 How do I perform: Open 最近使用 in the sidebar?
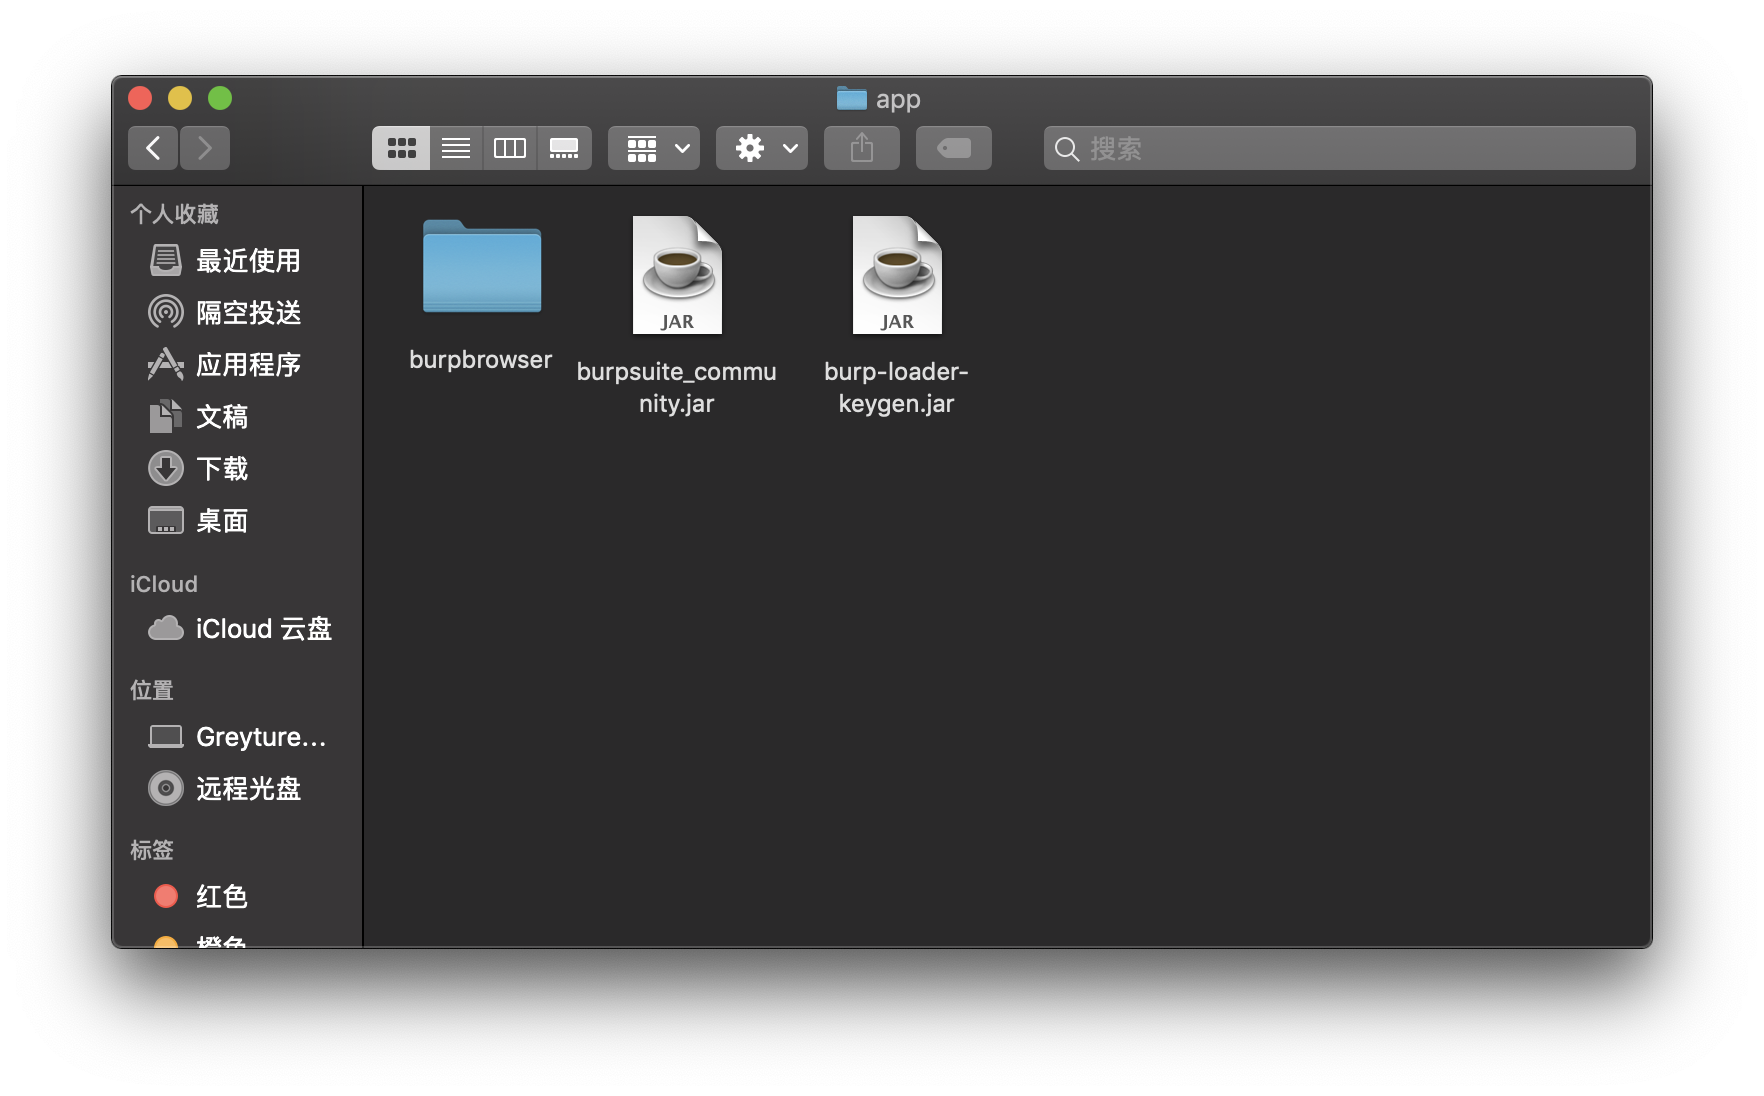click(237, 261)
